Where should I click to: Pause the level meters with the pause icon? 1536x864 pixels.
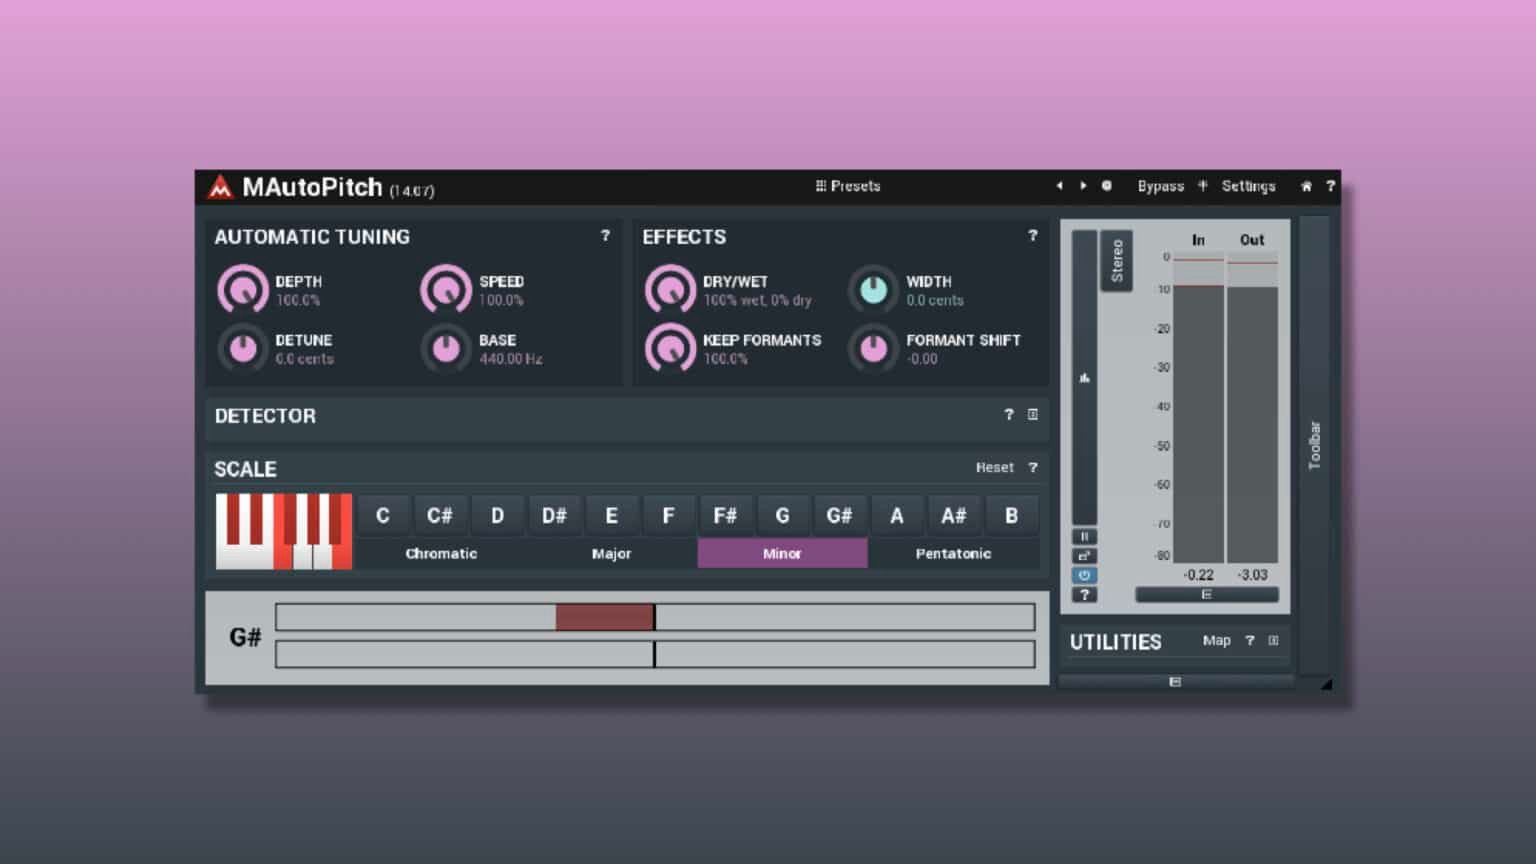coord(1085,536)
